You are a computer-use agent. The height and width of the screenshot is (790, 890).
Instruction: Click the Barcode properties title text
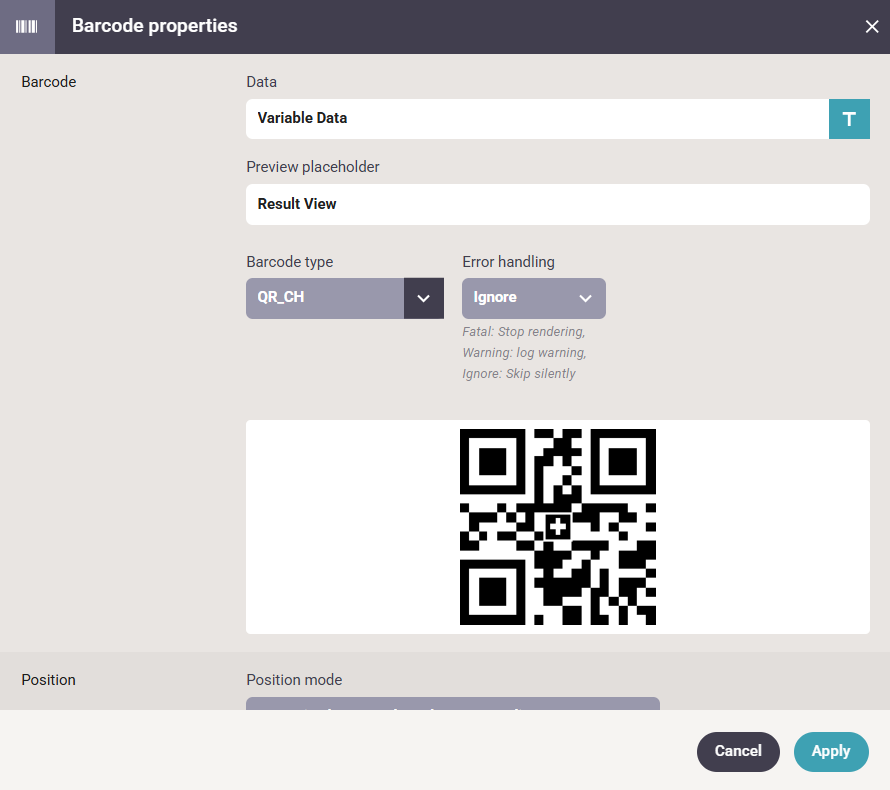[154, 26]
